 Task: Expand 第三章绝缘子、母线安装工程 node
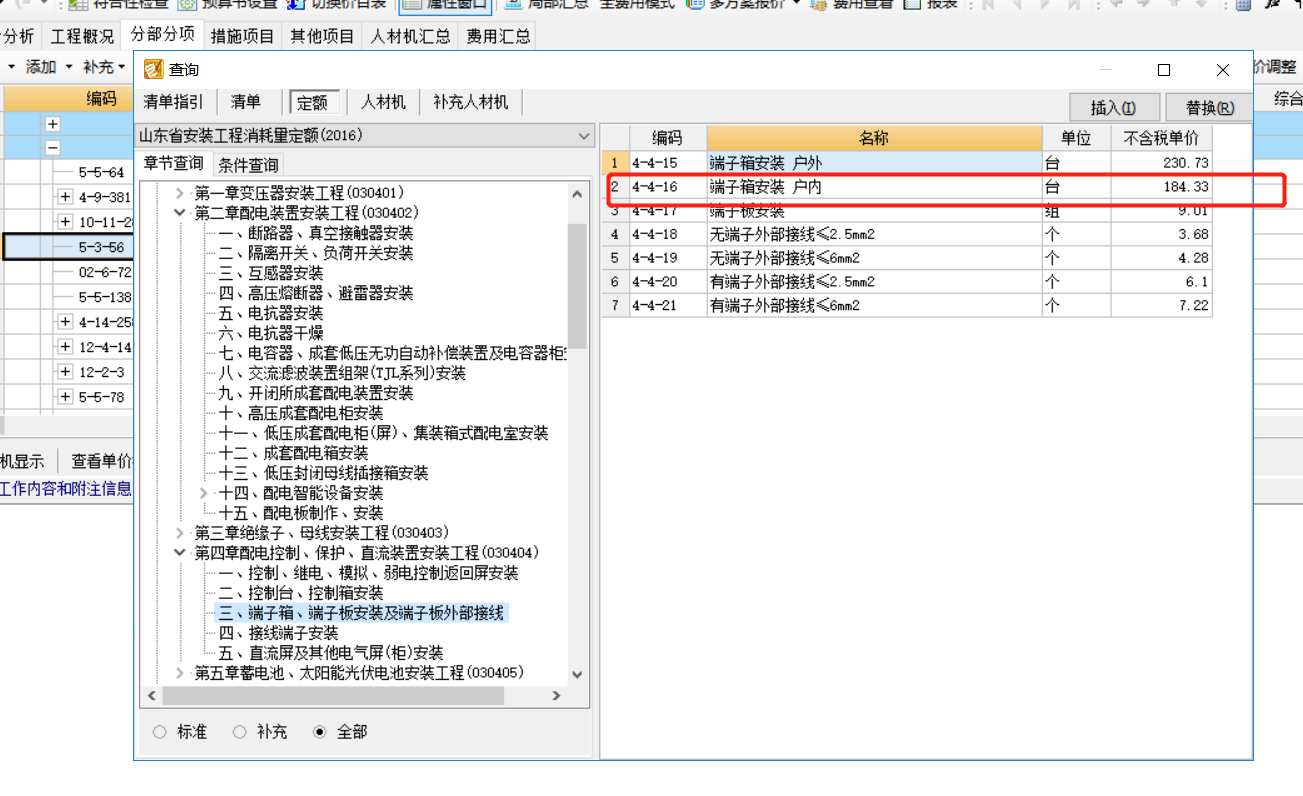point(180,533)
